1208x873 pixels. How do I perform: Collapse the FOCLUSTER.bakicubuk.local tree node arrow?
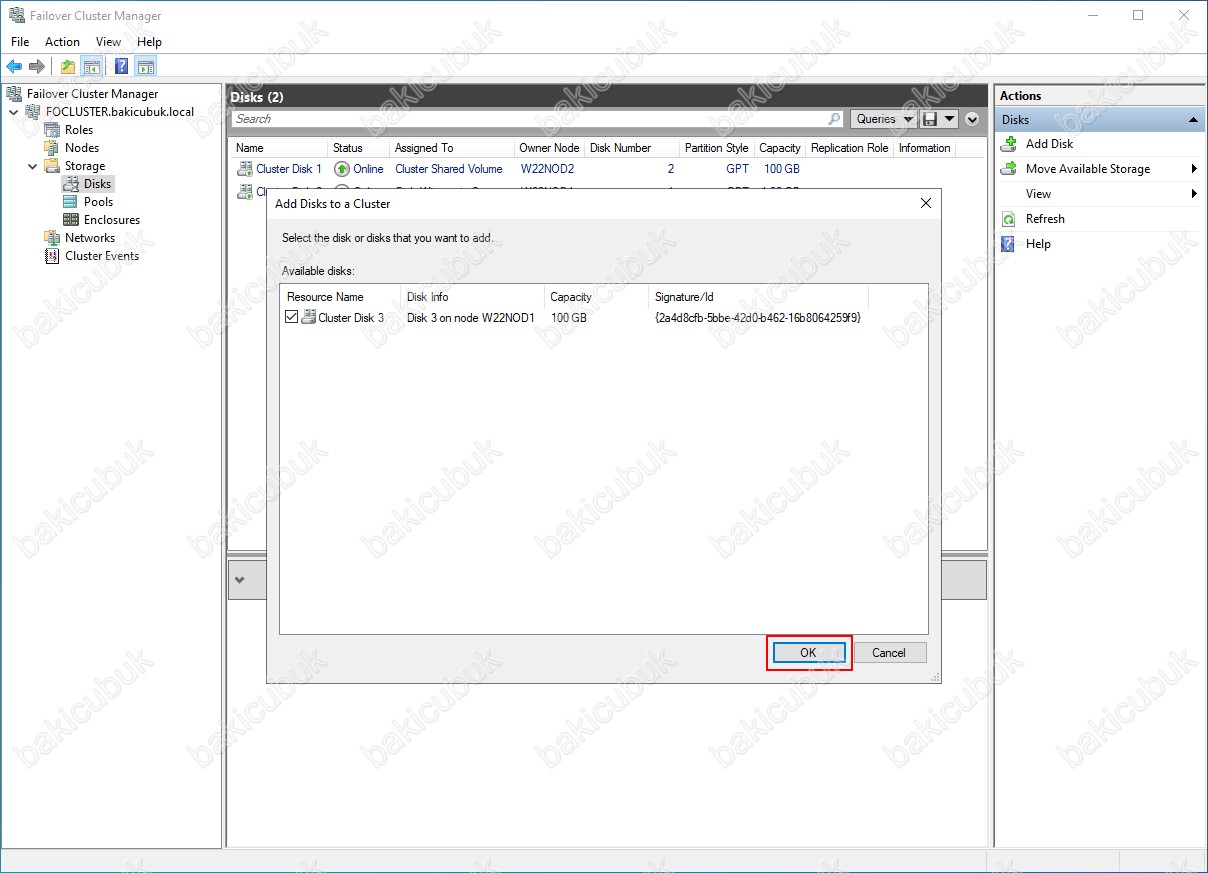pyautogui.click(x=13, y=112)
